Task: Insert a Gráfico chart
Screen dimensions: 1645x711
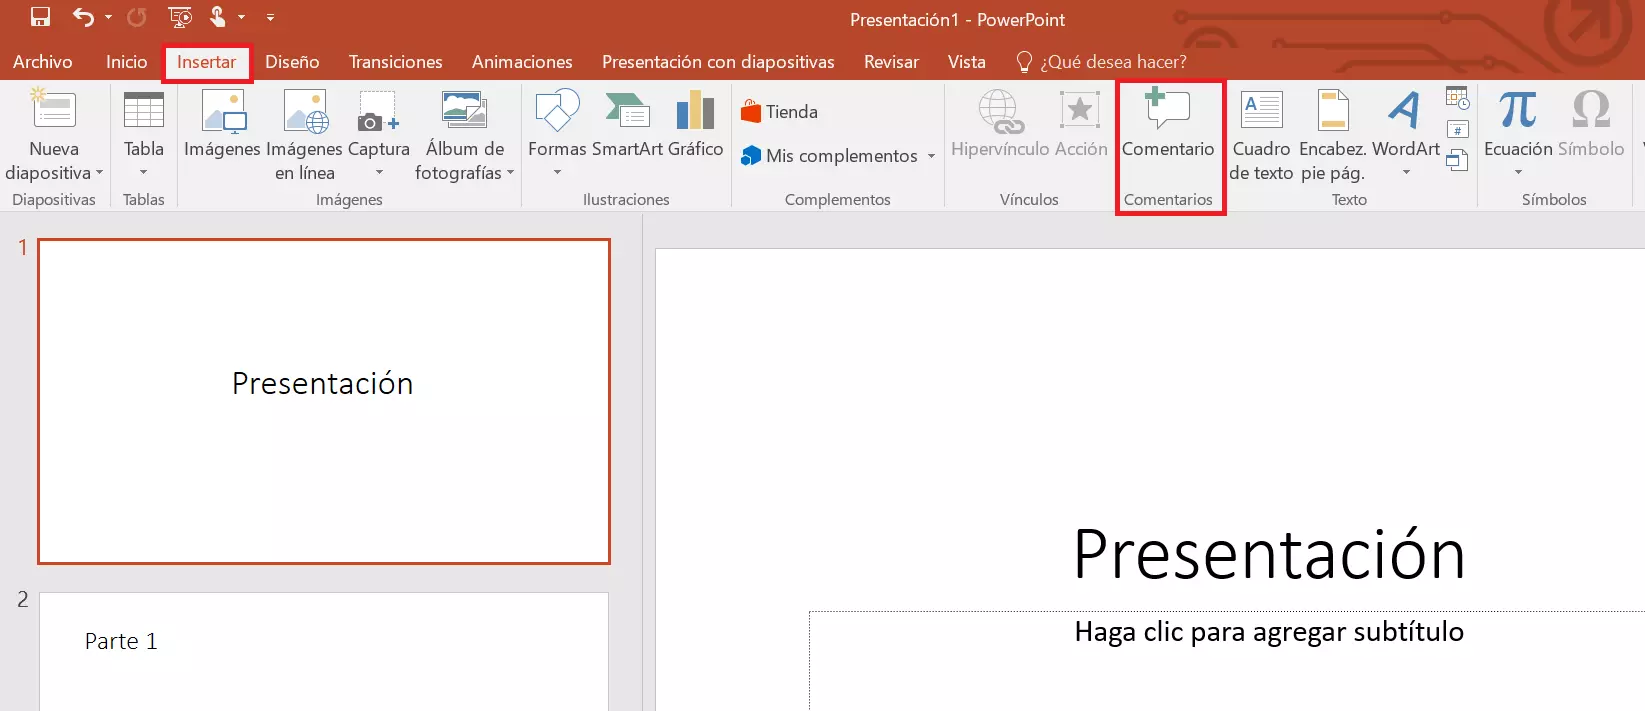Action: (x=695, y=124)
